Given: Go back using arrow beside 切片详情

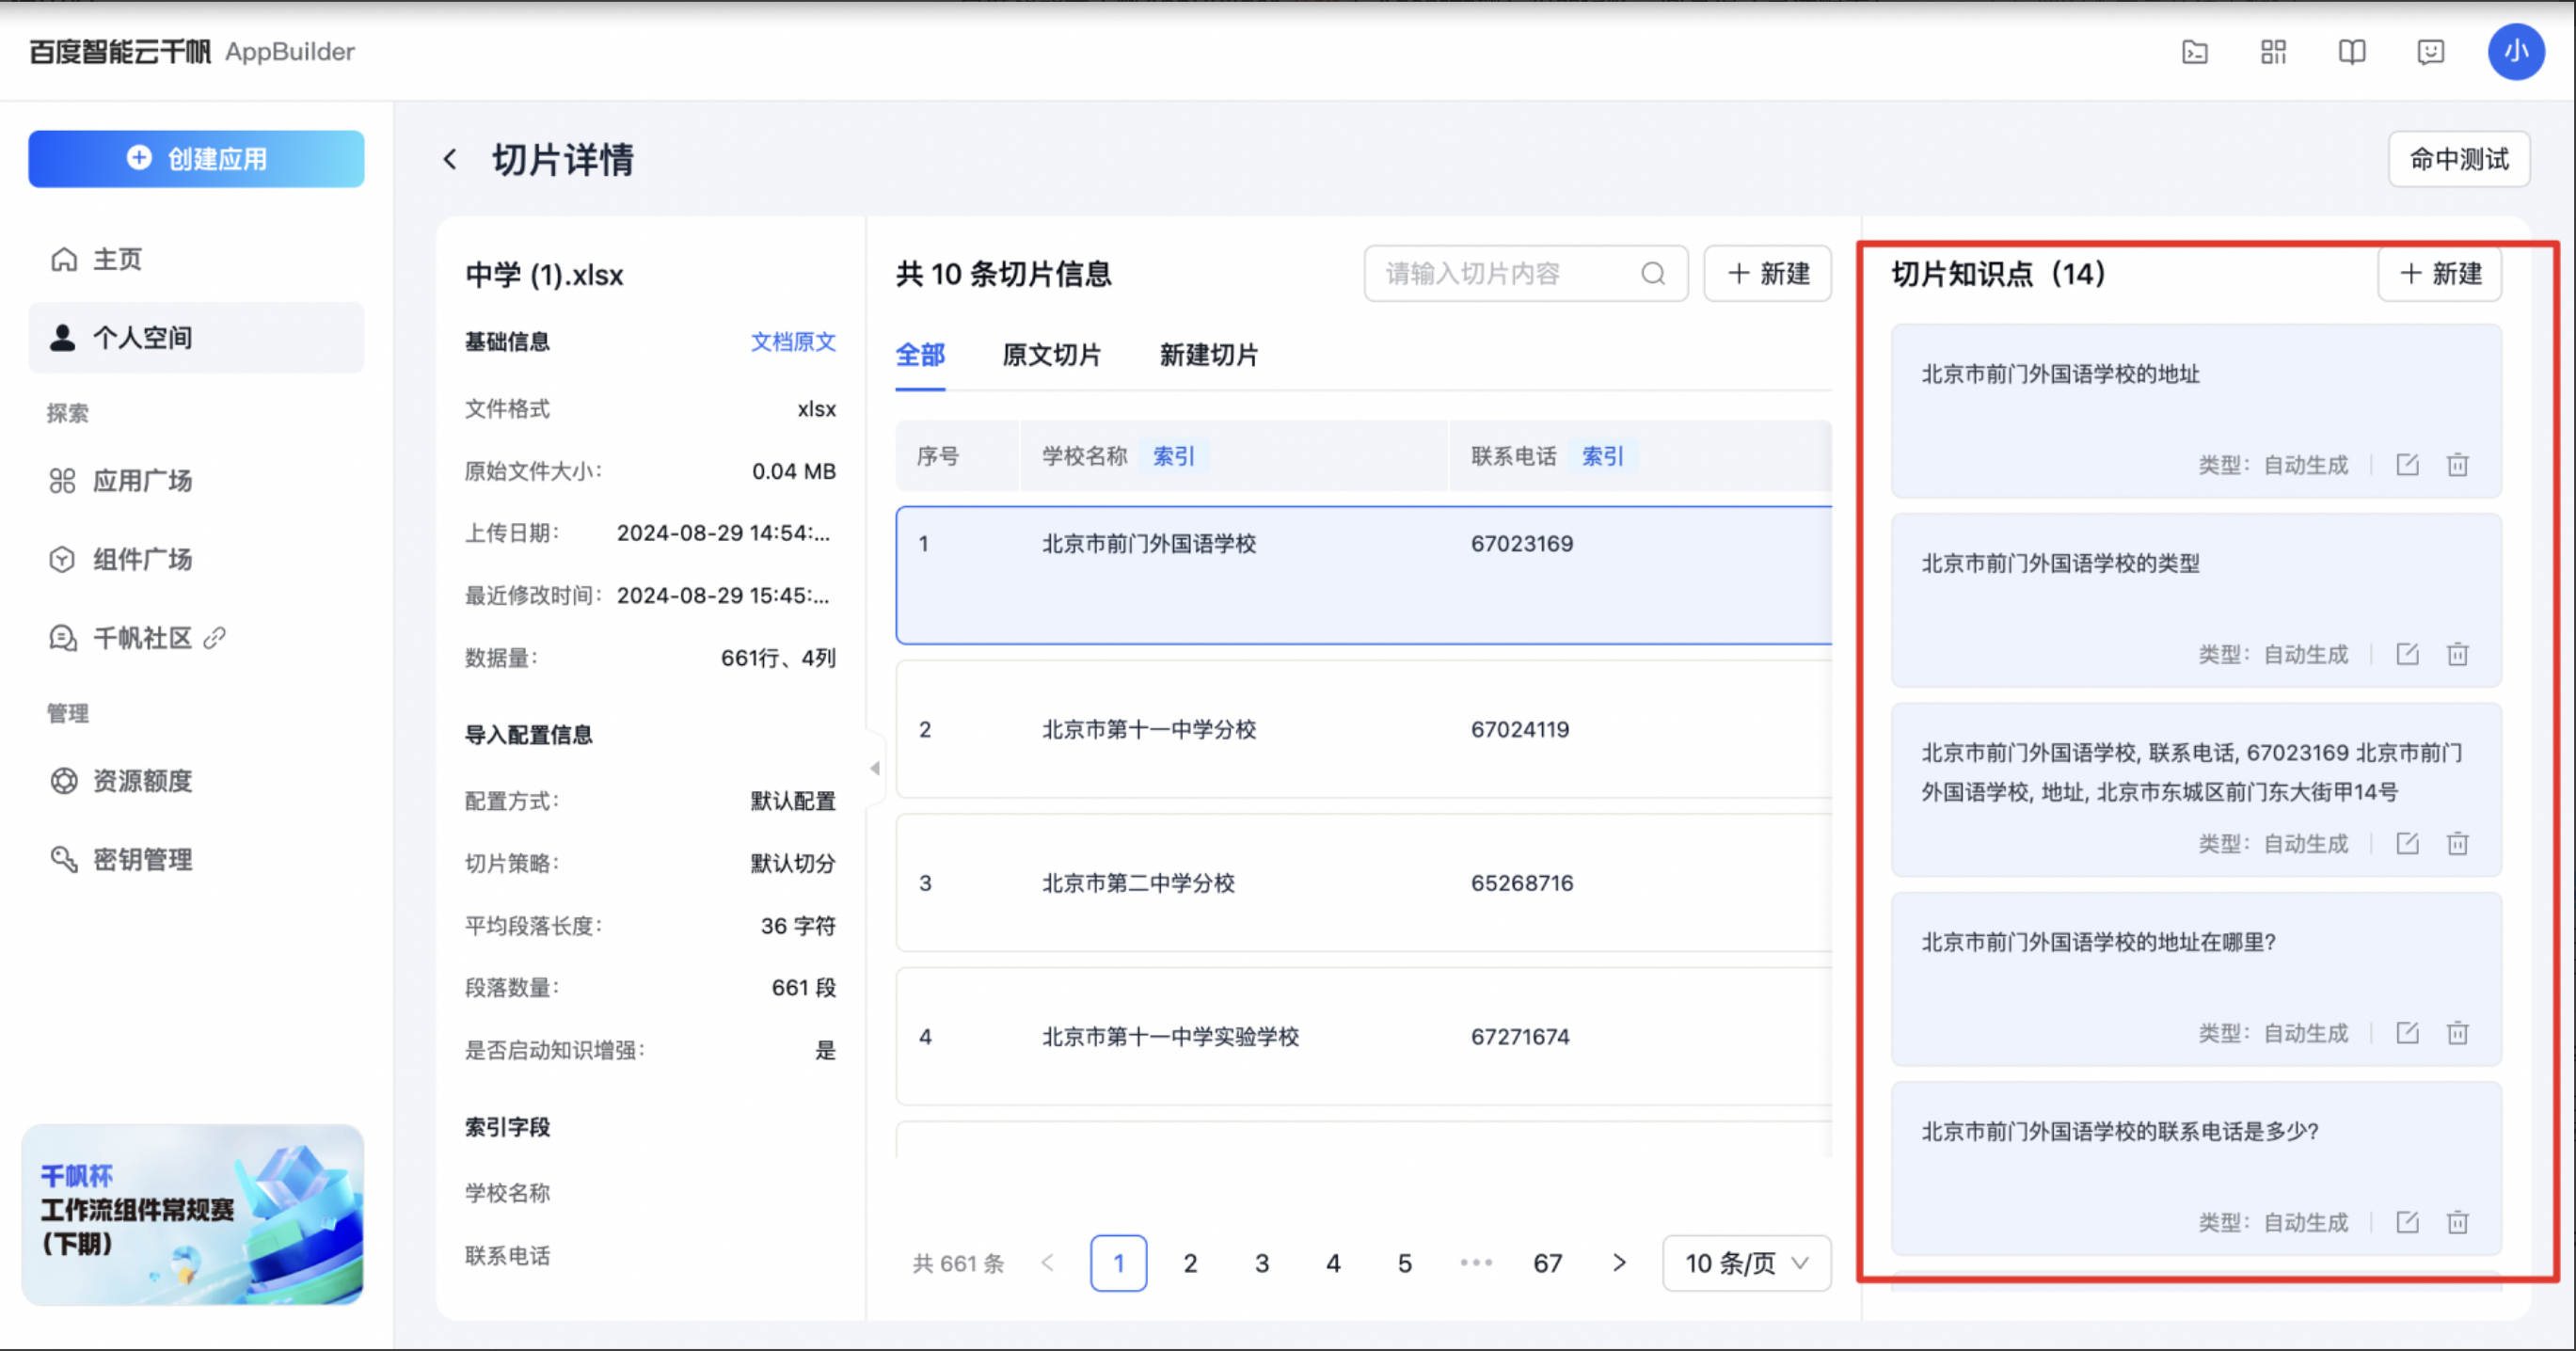Looking at the screenshot, I should pyautogui.click(x=451, y=159).
